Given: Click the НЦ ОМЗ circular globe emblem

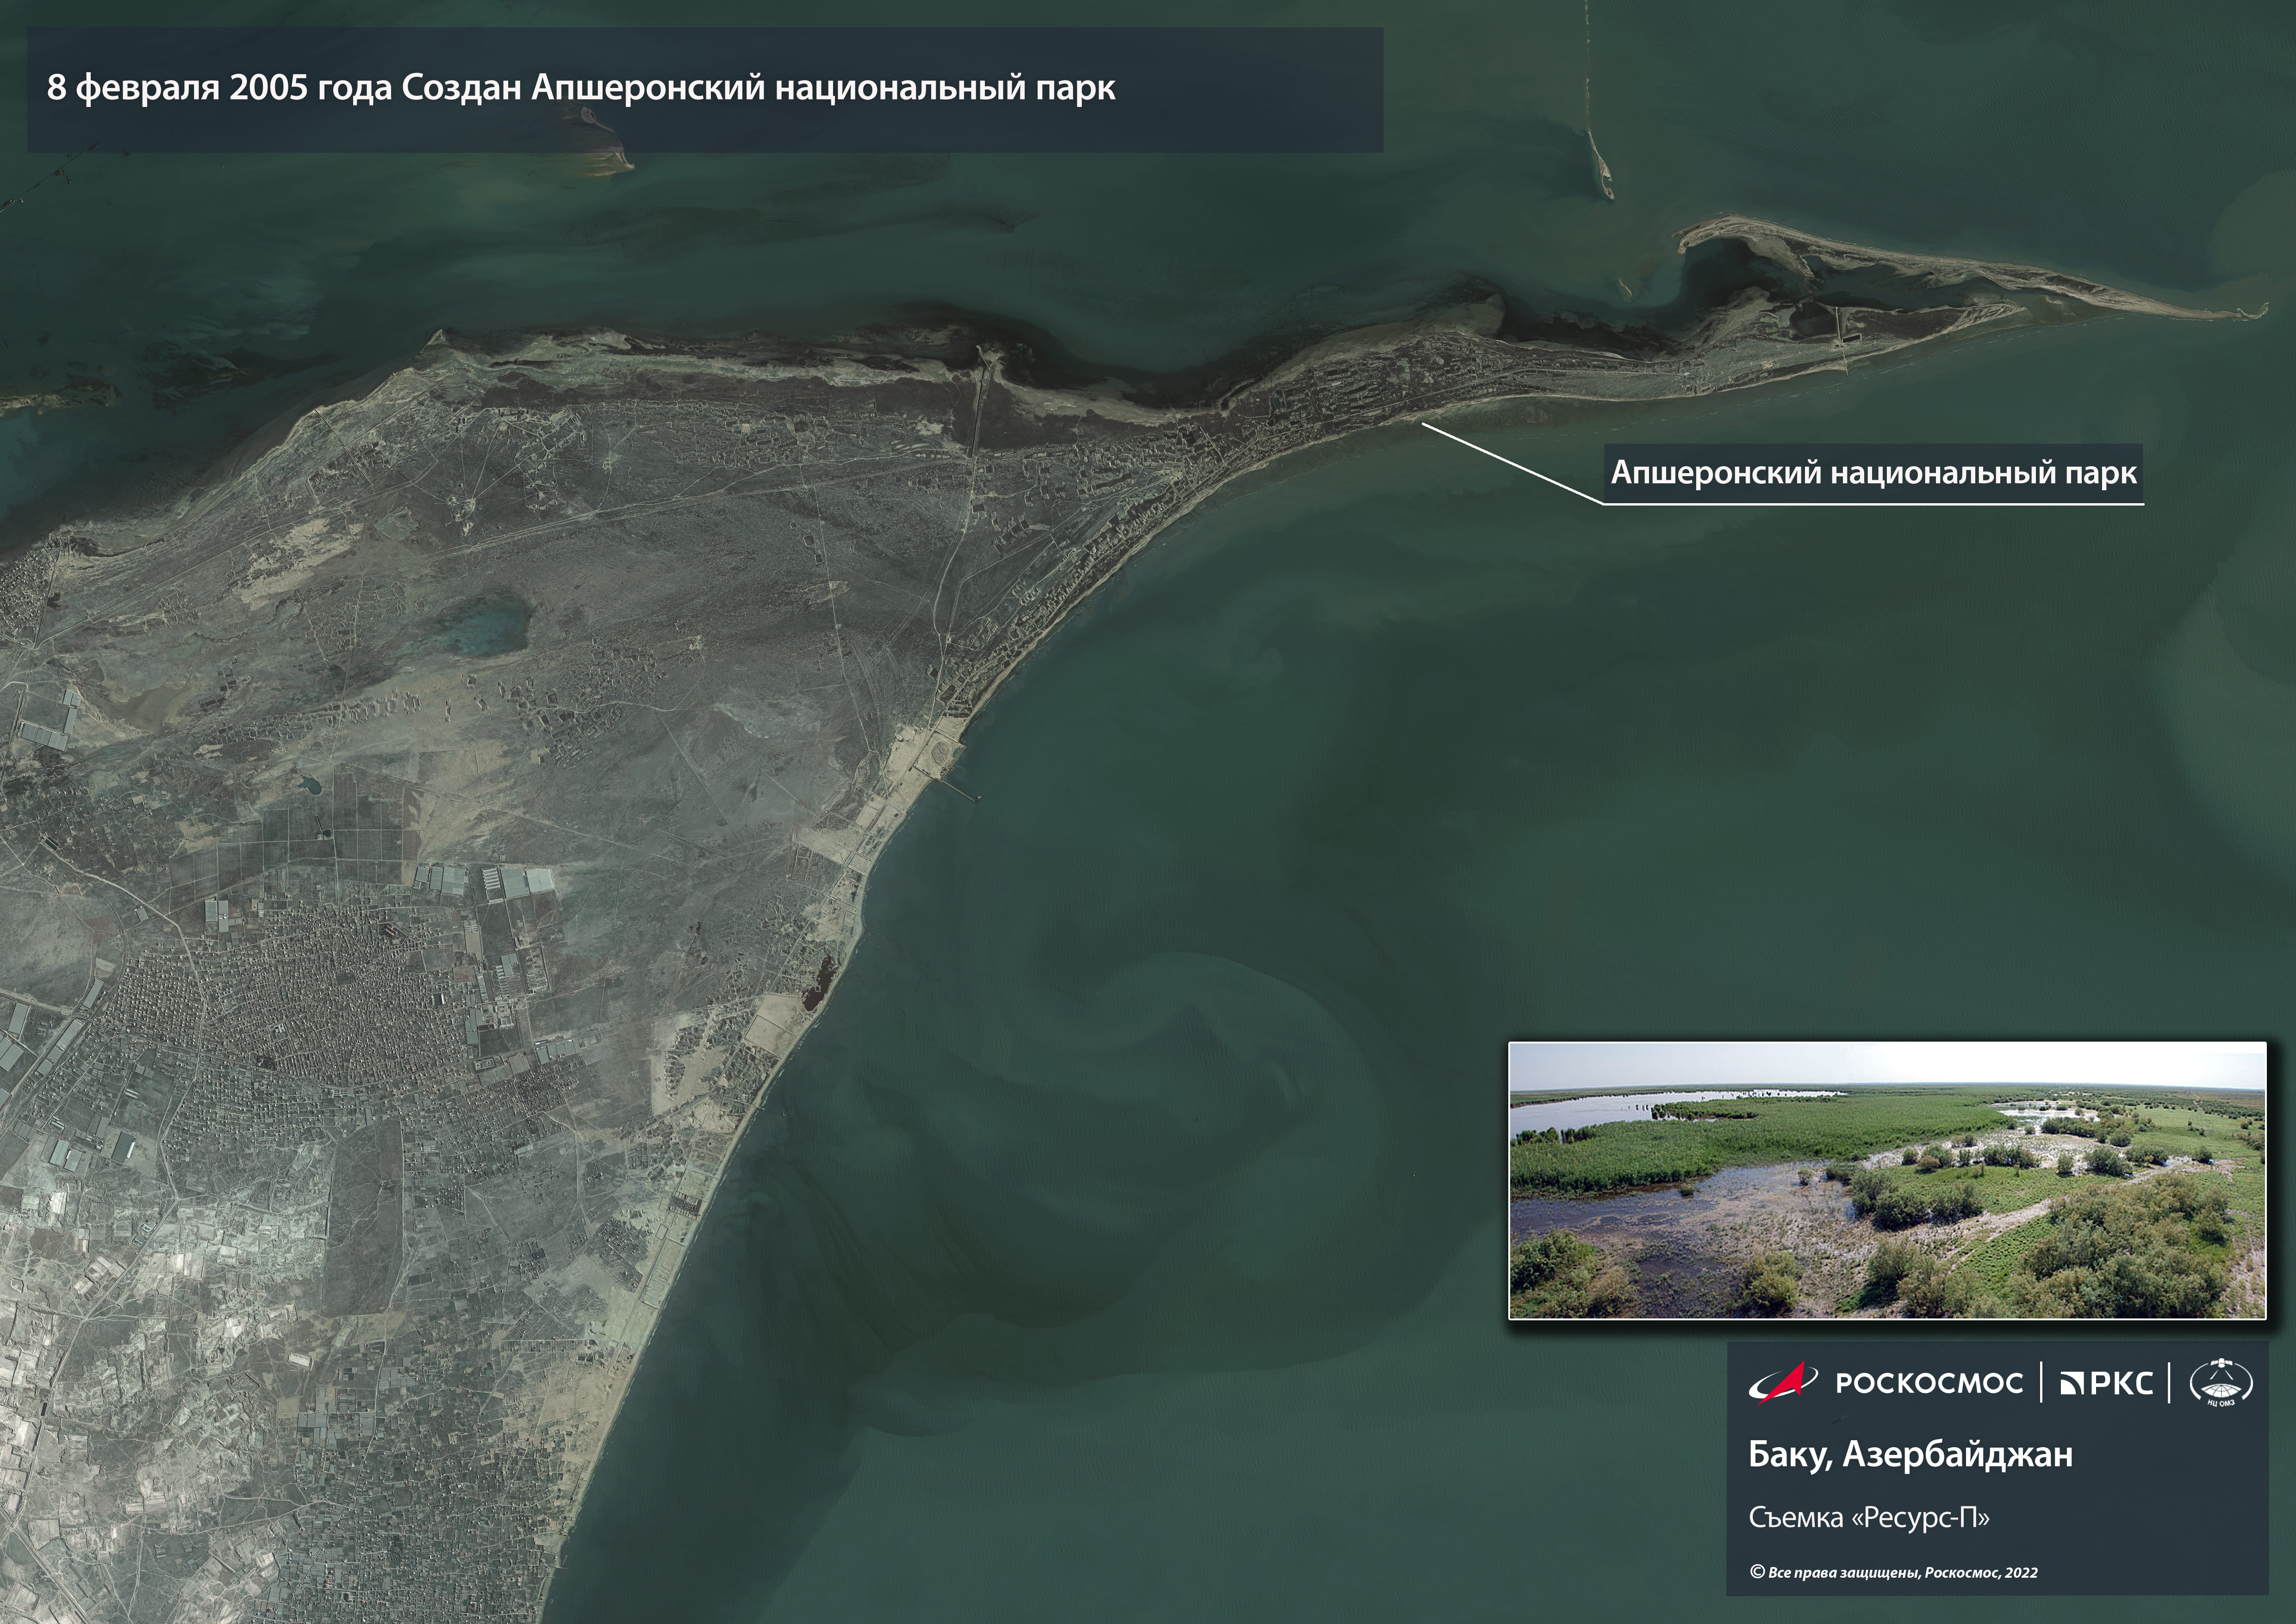Looking at the screenshot, I should [x=2221, y=1384].
